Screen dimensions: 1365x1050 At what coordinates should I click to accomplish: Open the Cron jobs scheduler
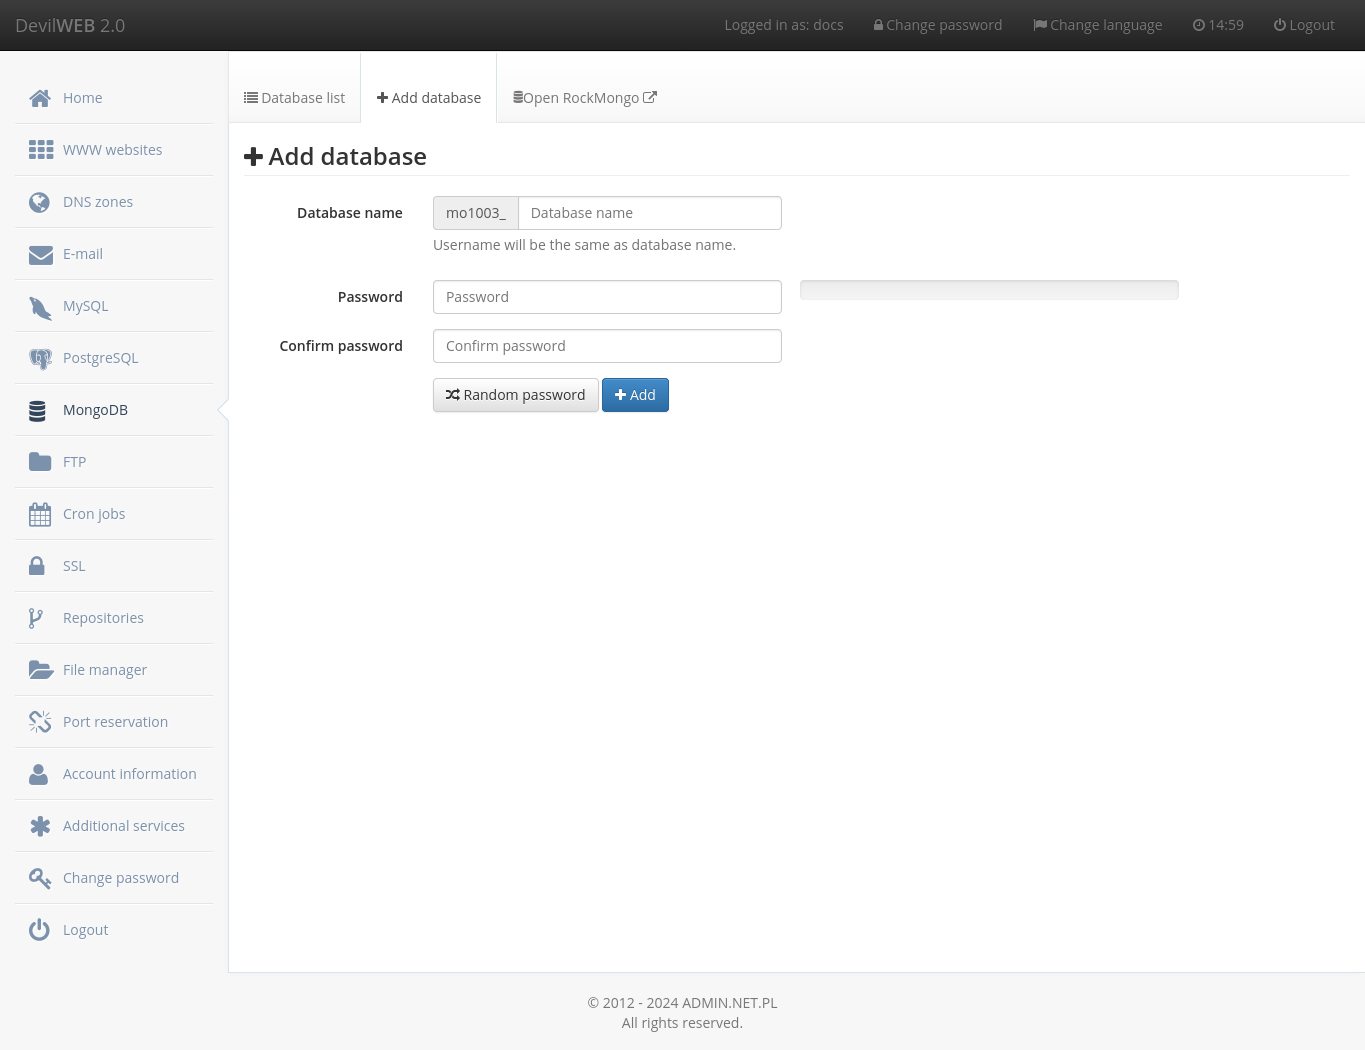pyautogui.click(x=93, y=513)
